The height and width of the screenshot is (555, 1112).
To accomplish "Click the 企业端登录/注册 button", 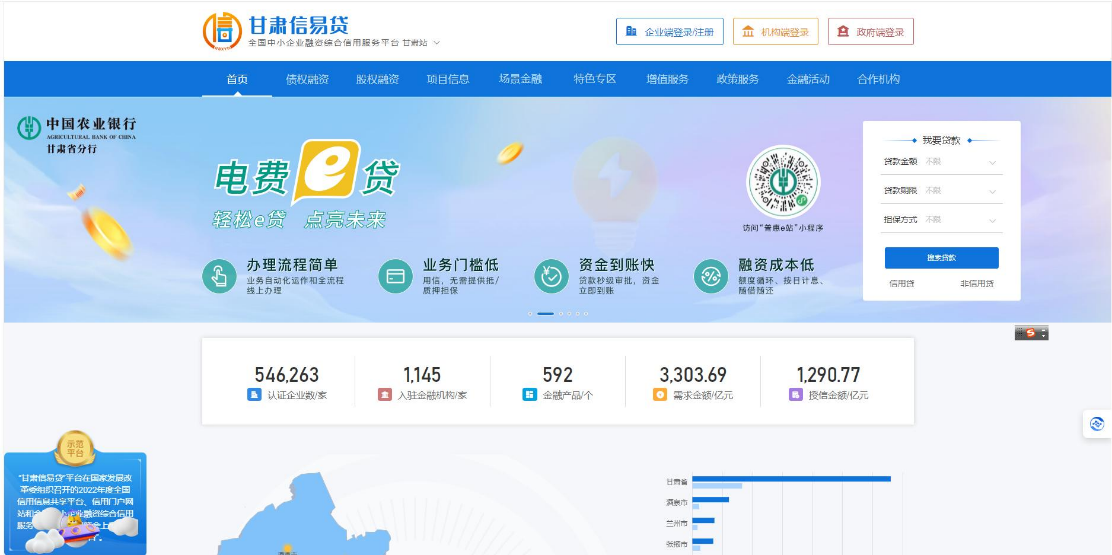I will [669, 31].
